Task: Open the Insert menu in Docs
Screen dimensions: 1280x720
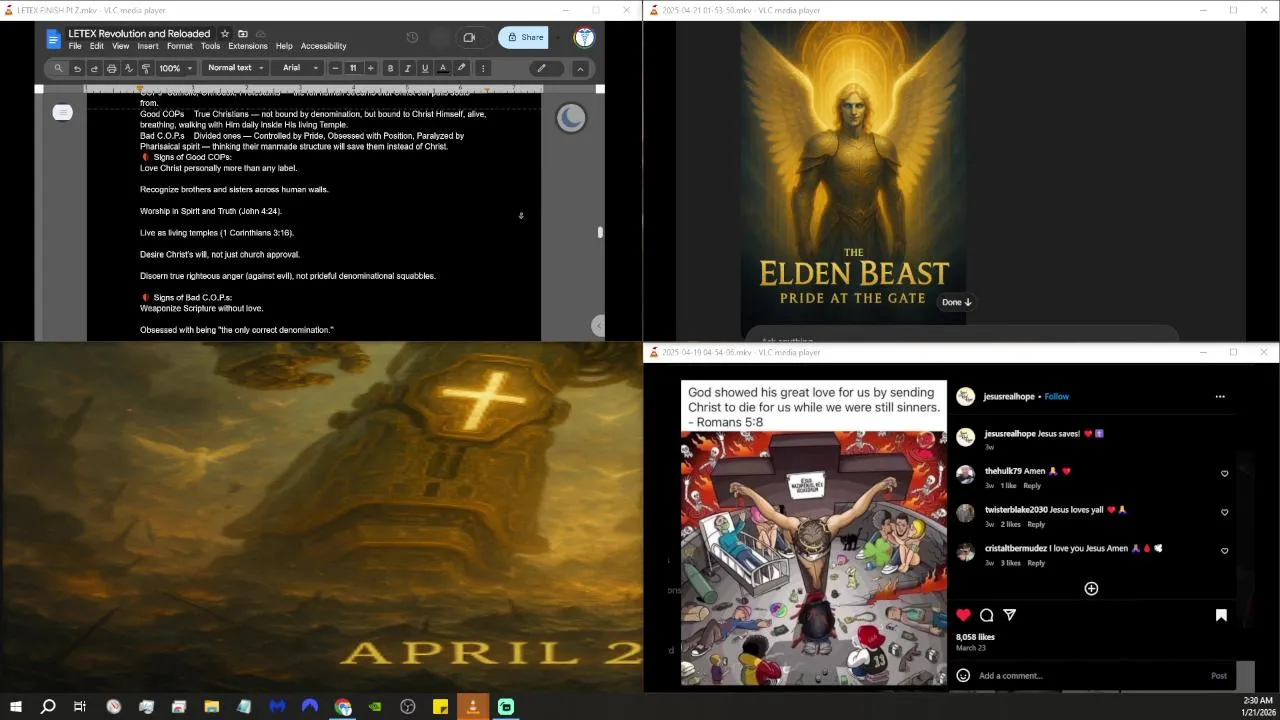Action: 148,46
